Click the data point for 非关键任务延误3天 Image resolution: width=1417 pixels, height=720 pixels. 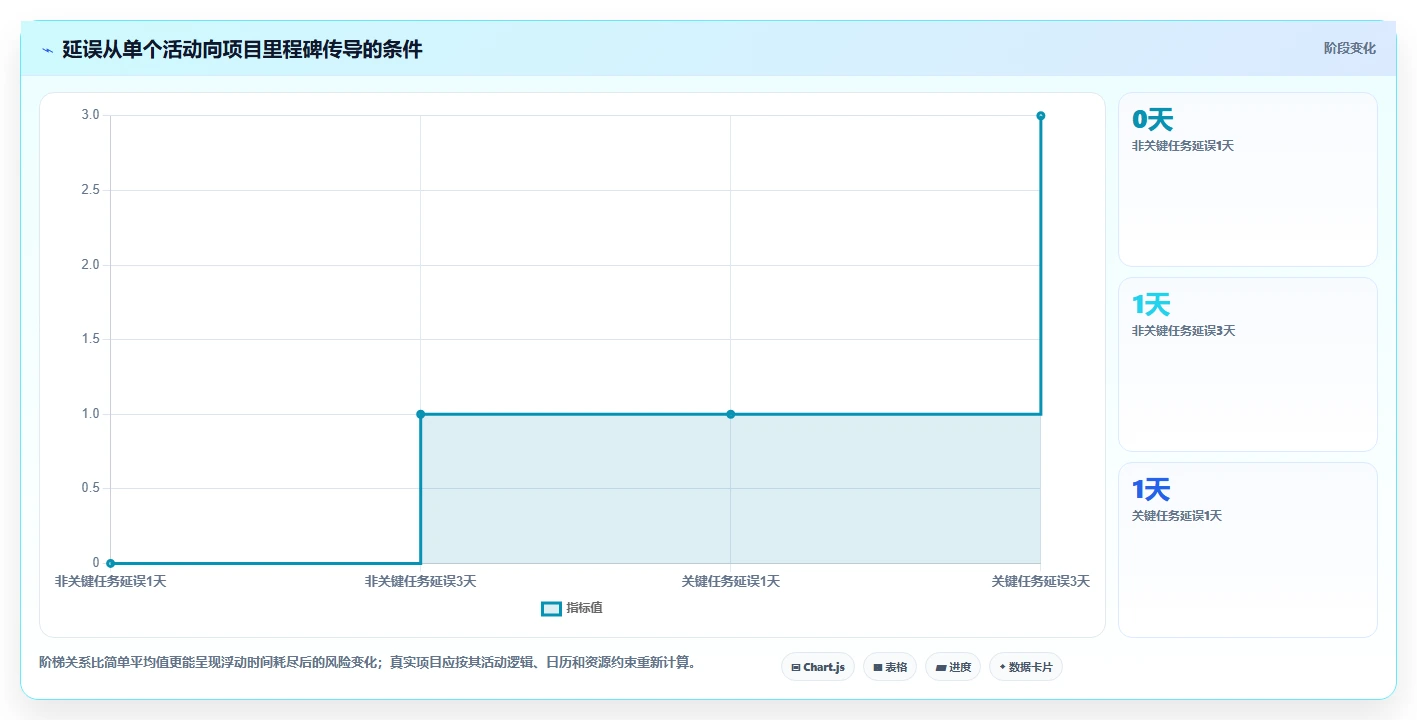420,414
